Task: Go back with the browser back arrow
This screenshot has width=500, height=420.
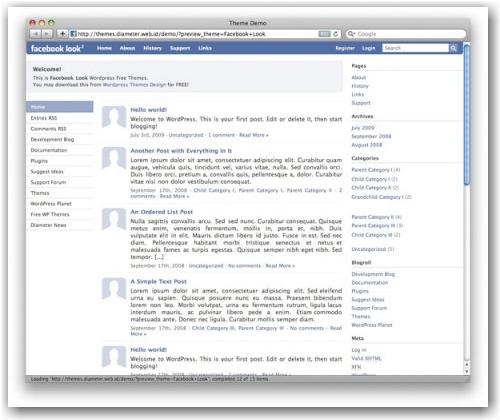Action: click(35, 34)
